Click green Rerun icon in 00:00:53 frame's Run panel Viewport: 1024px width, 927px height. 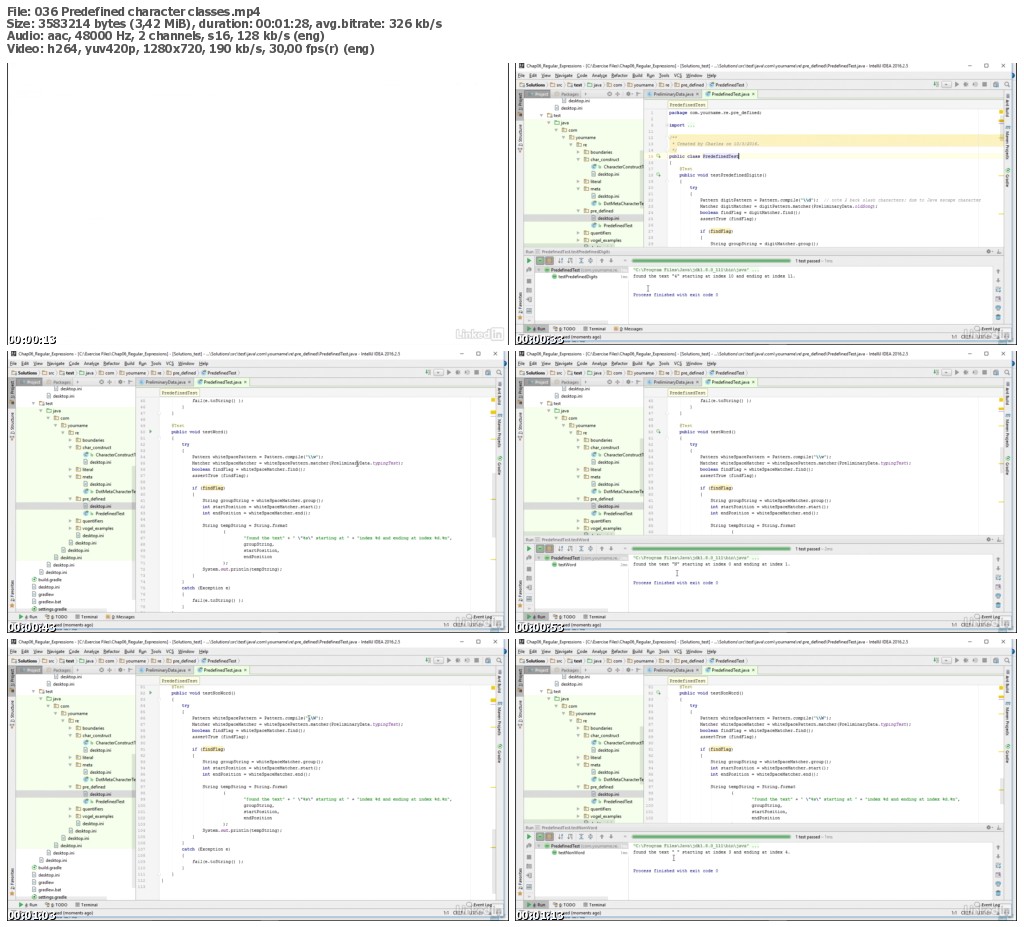pos(529,549)
